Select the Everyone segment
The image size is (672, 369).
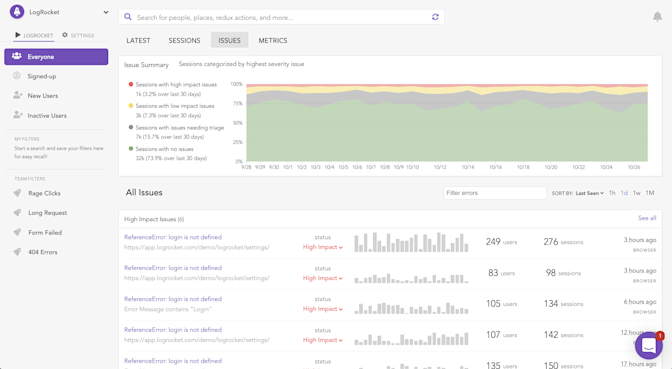(x=56, y=57)
